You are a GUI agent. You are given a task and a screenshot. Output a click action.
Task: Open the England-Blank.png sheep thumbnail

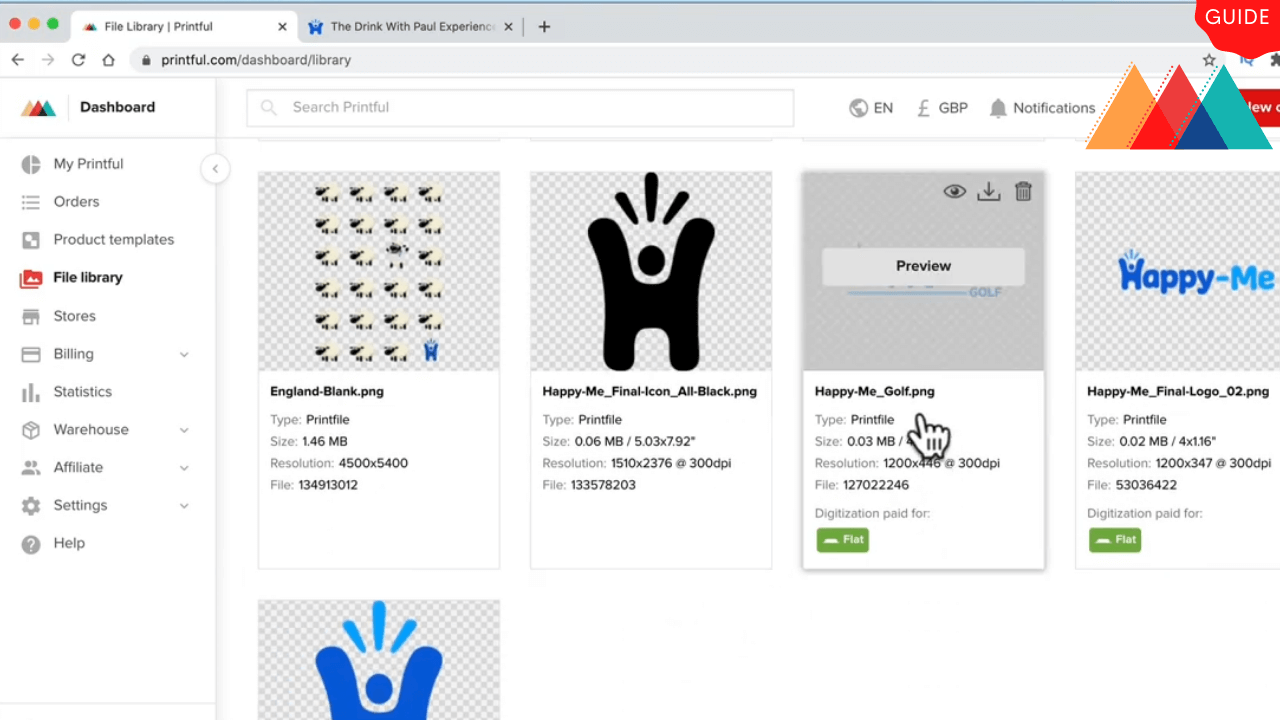(379, 271)
